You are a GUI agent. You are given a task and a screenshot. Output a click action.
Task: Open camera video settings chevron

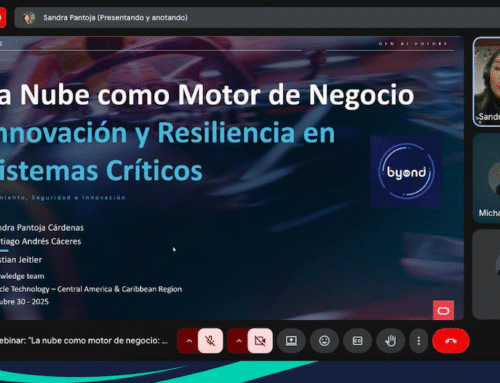point(238,341)
